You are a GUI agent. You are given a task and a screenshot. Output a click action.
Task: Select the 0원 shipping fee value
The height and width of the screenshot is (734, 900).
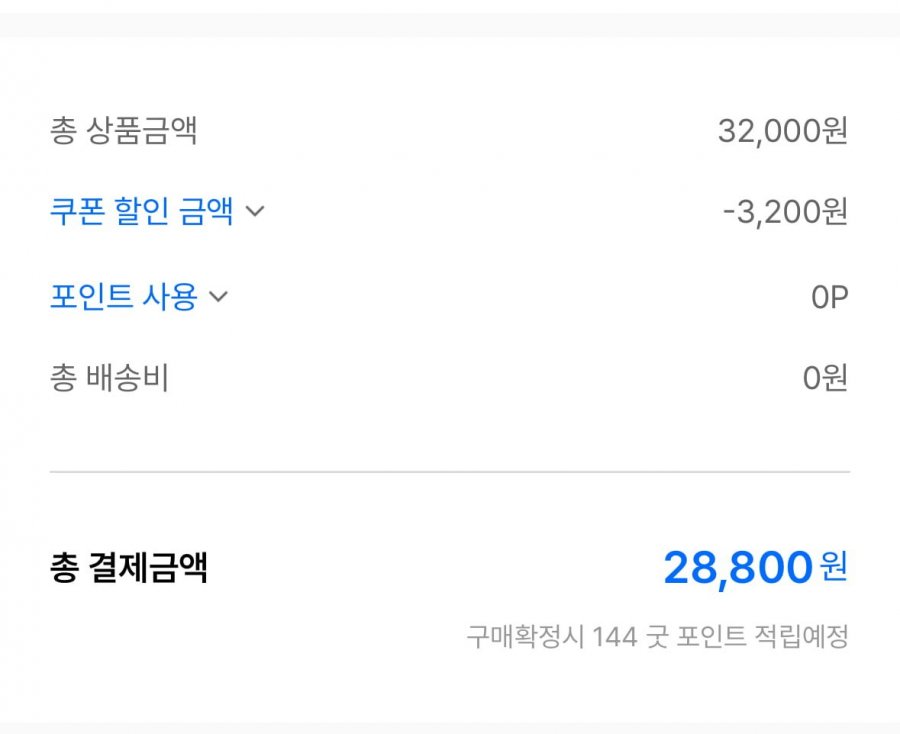pos(825,379)
